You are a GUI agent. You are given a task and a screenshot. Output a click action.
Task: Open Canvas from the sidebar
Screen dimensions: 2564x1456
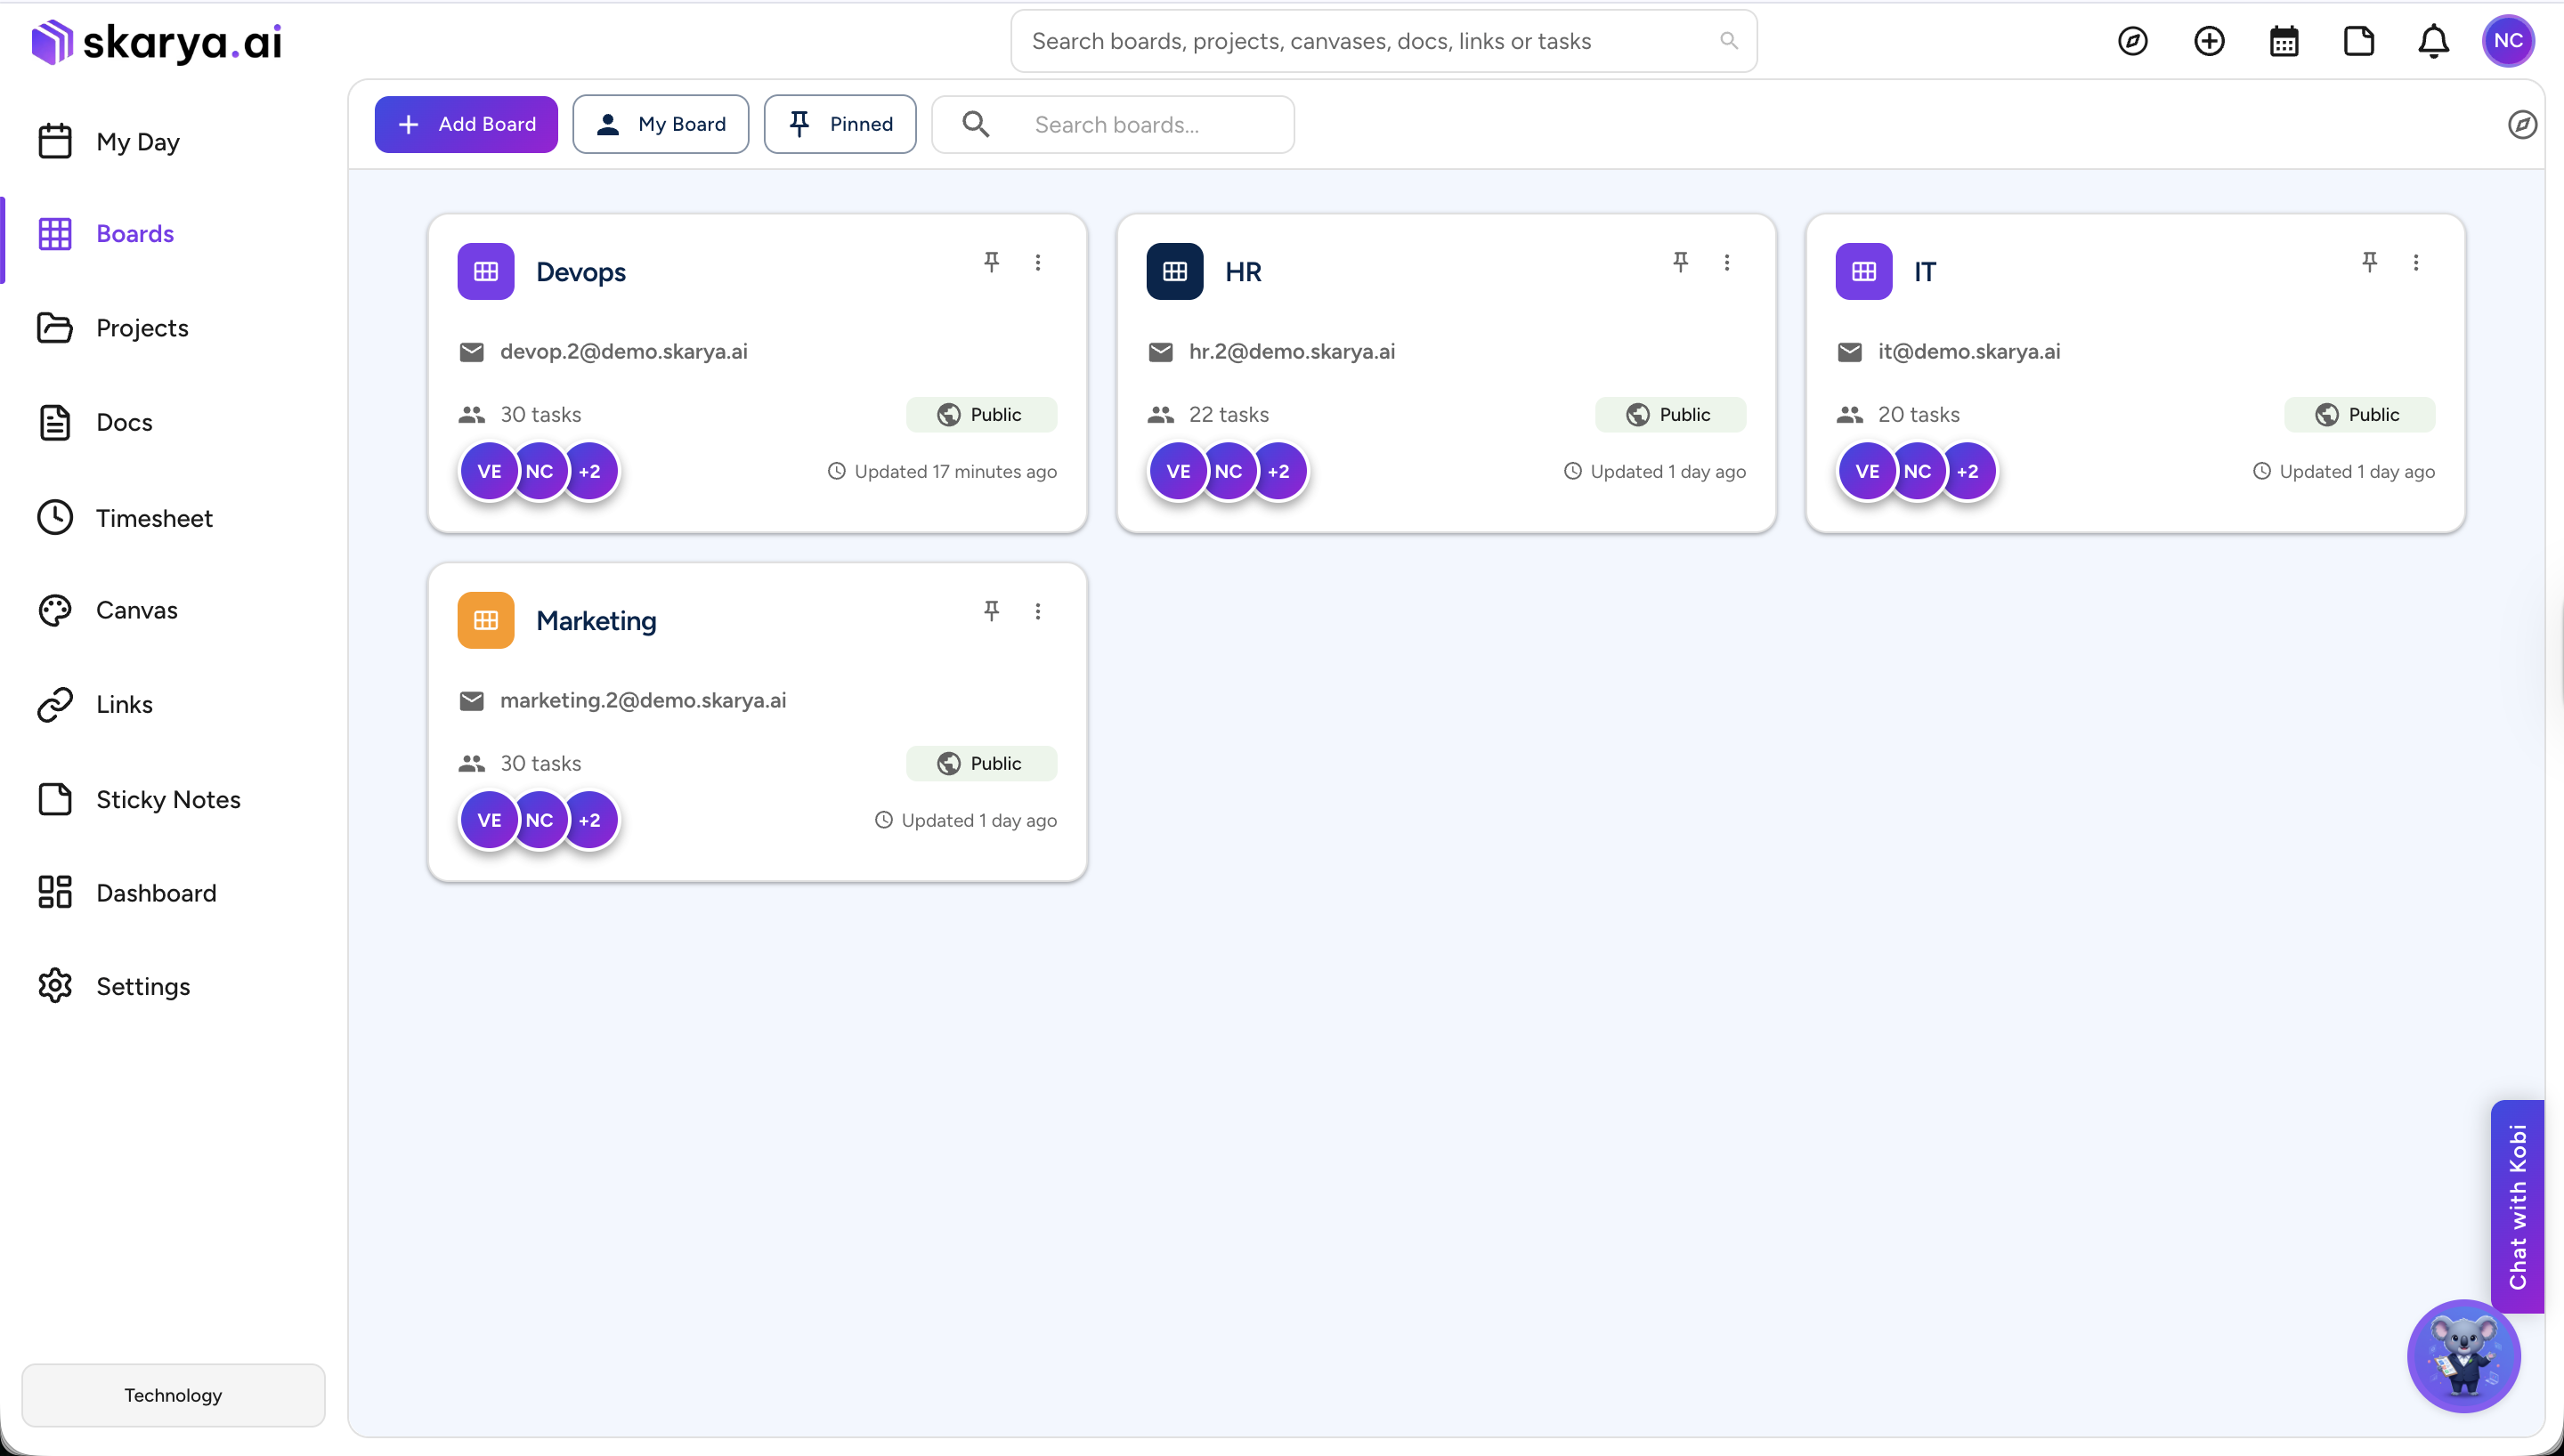pos(137,610)
